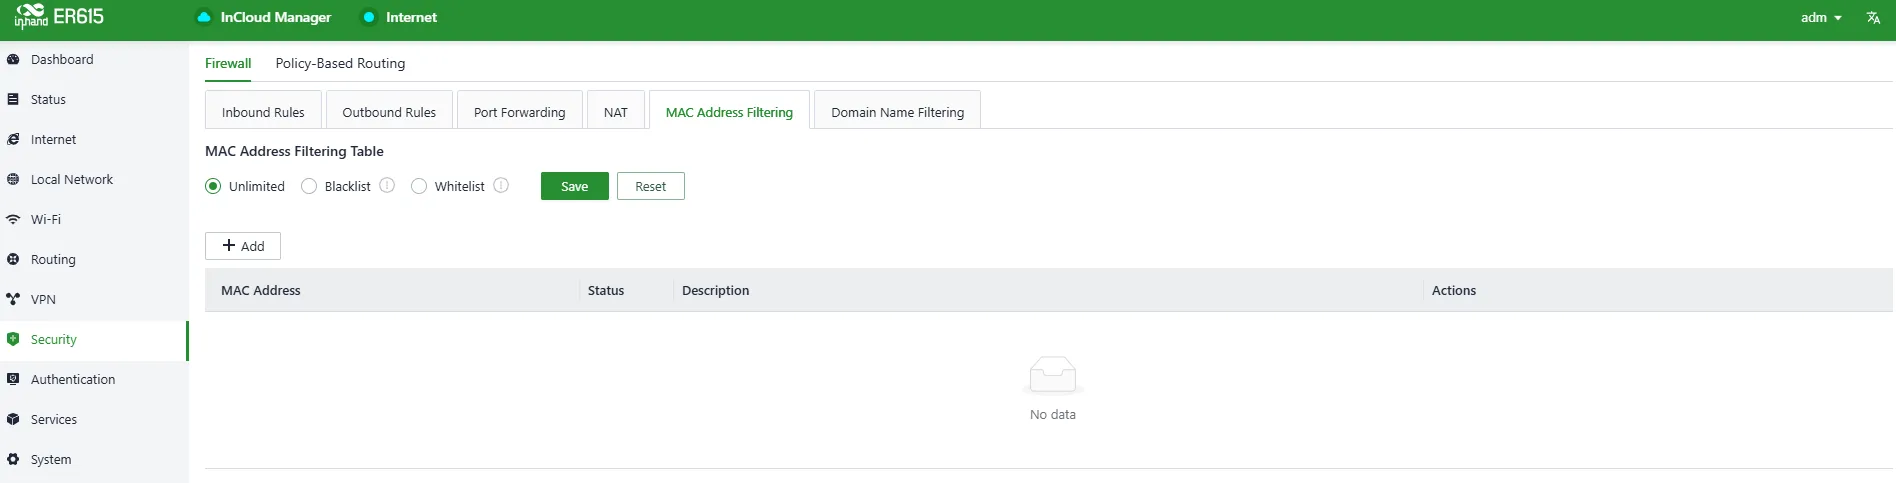Select the Whitelist radio option
Image resolution: width=1896 pixels, height=483 pixels.
419,187
